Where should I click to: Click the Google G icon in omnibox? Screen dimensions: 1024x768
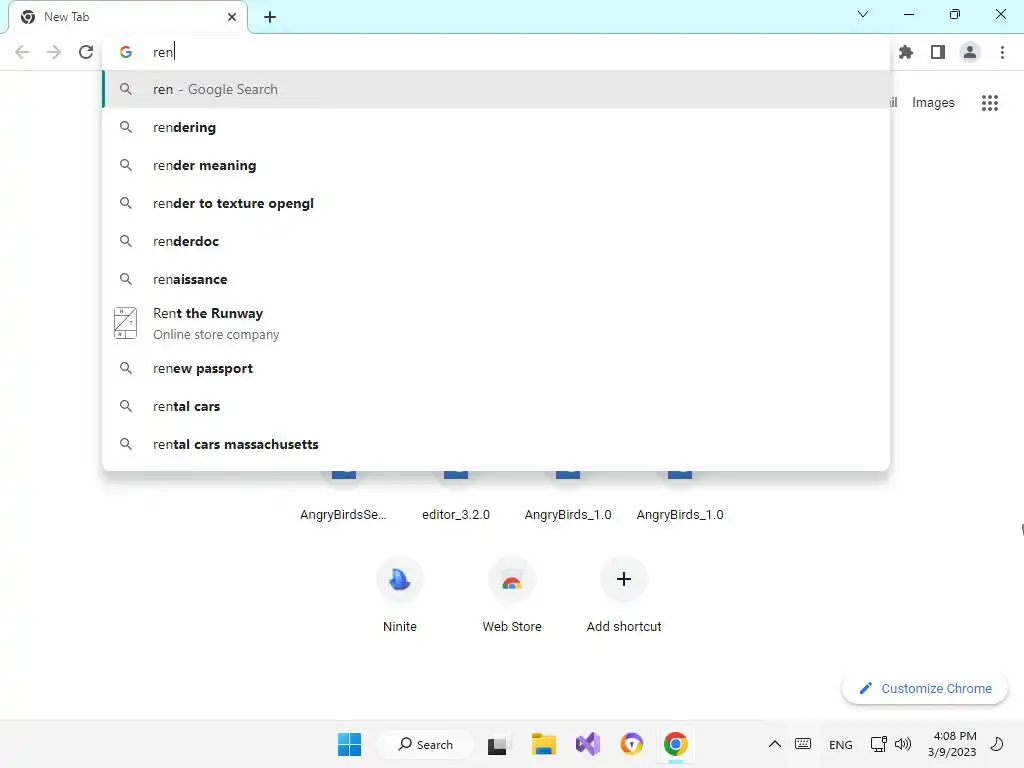point(126,52)
